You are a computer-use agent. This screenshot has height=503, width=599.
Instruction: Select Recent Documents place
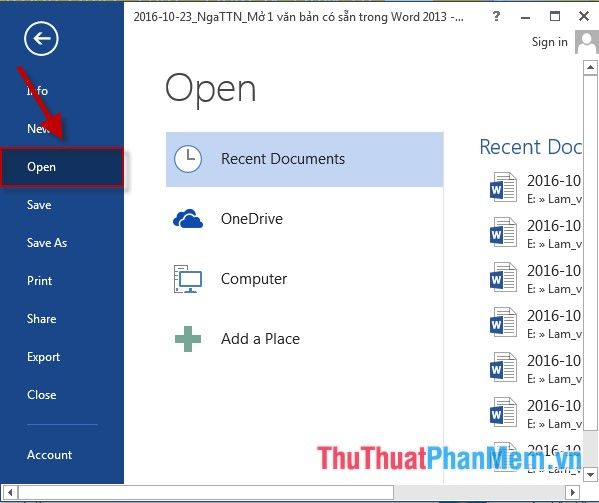pyautogui.click(x=304, y=159)
